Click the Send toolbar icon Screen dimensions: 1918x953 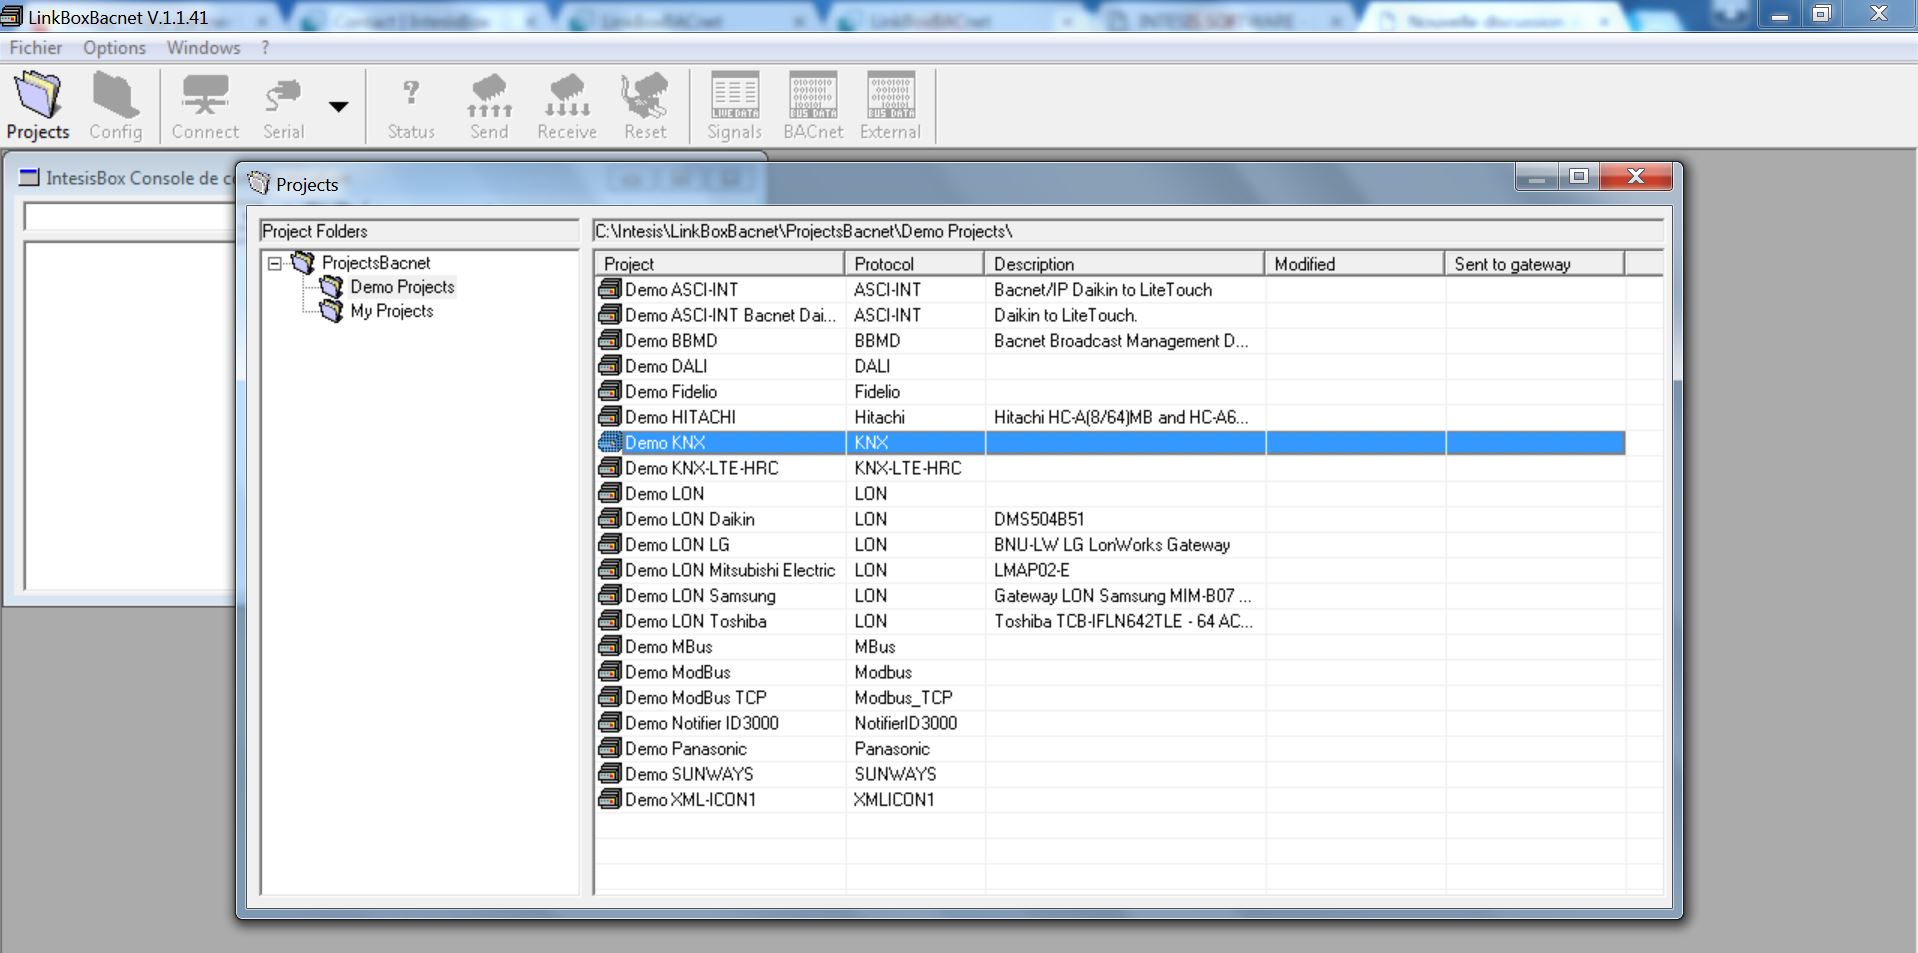pyautogui.click(x=489, y=105)
